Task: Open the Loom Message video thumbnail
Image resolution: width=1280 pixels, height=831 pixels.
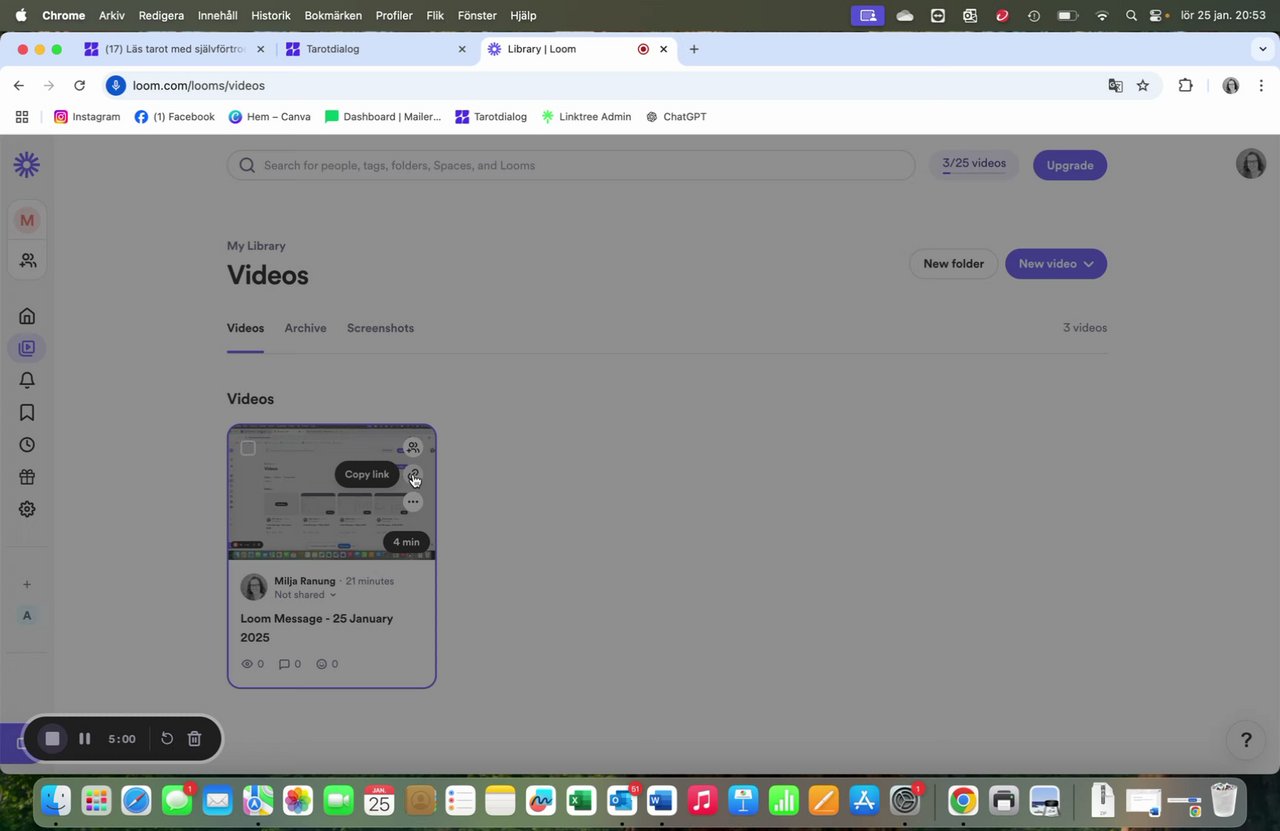Action: (332, 493)
